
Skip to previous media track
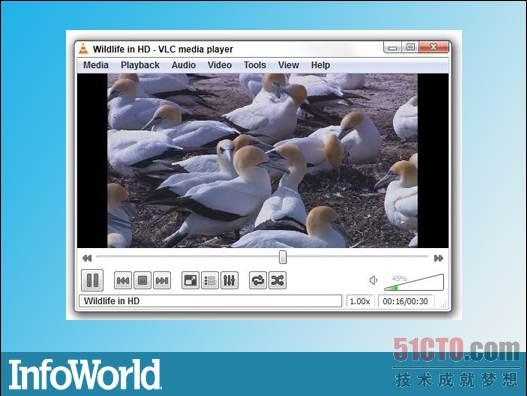tap(123, 280)
